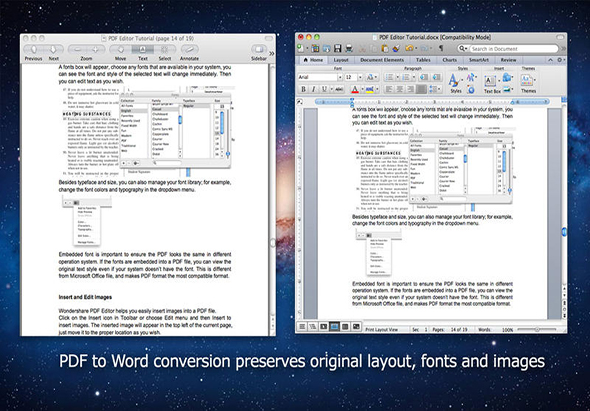Click the Pages 14 of 19 status indicator
The height and width of the screenshot is (411, 590).
click(x=450, y=330)
